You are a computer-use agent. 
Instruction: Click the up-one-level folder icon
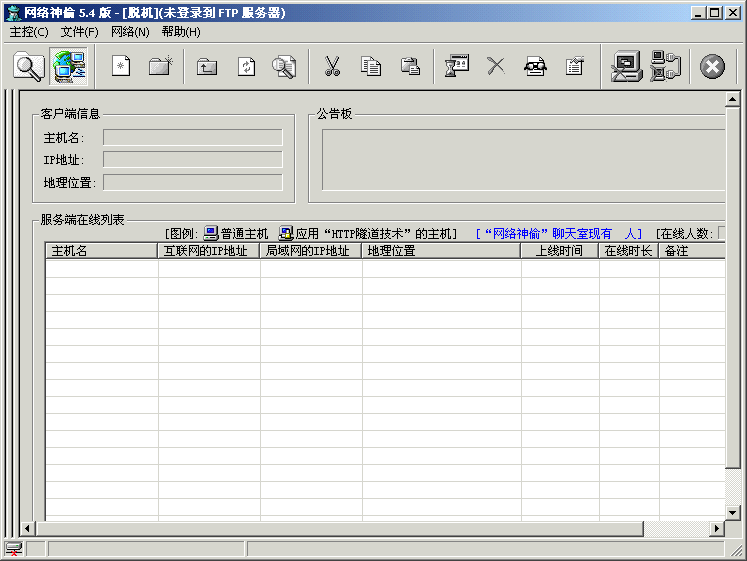pyautogui.click(x=207, y=67)
